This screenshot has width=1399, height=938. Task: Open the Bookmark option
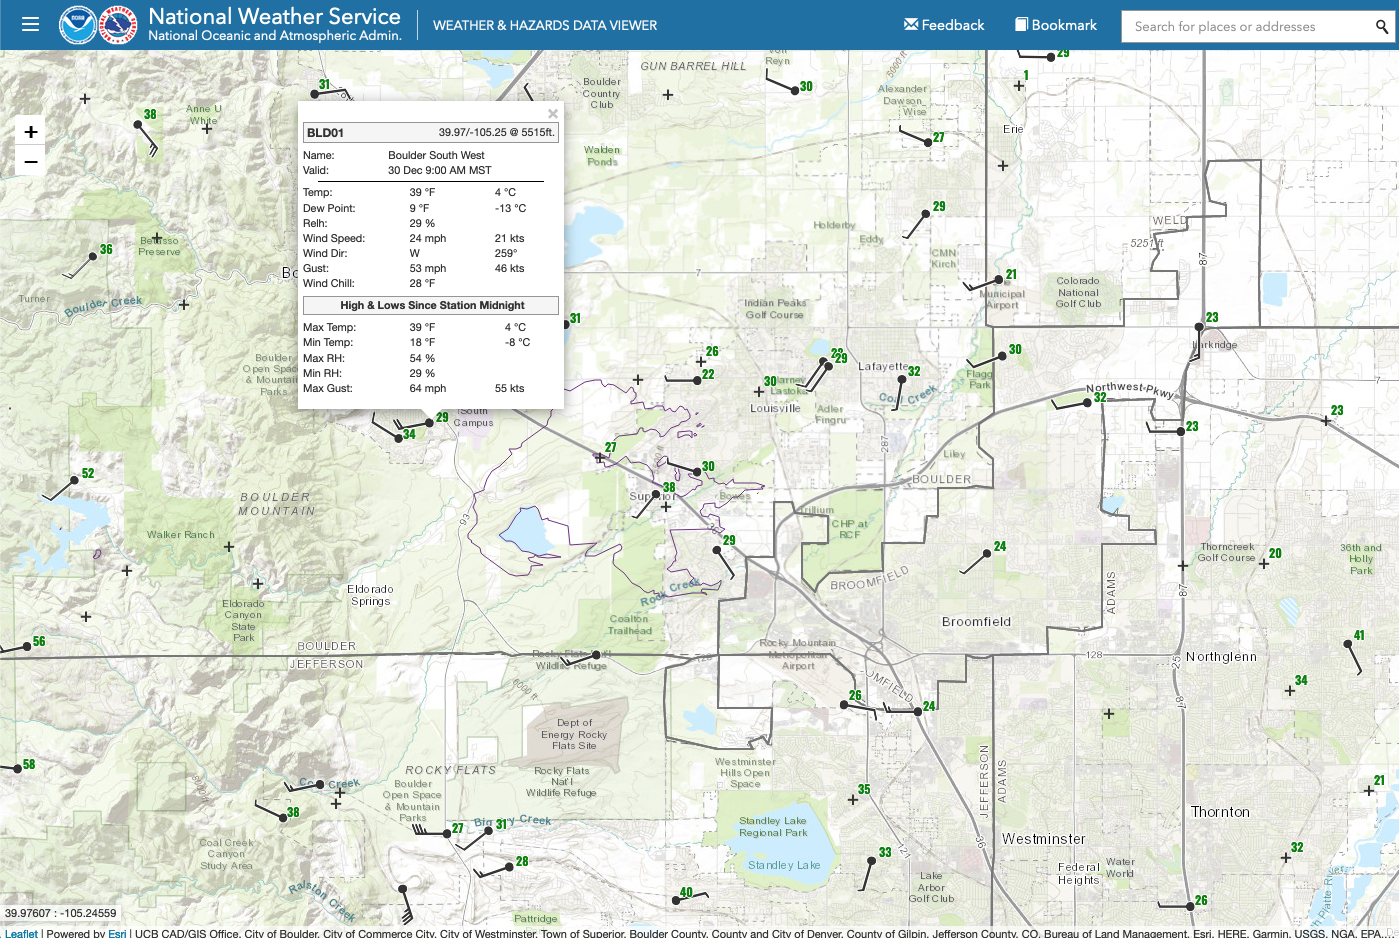coord(1056,25)
